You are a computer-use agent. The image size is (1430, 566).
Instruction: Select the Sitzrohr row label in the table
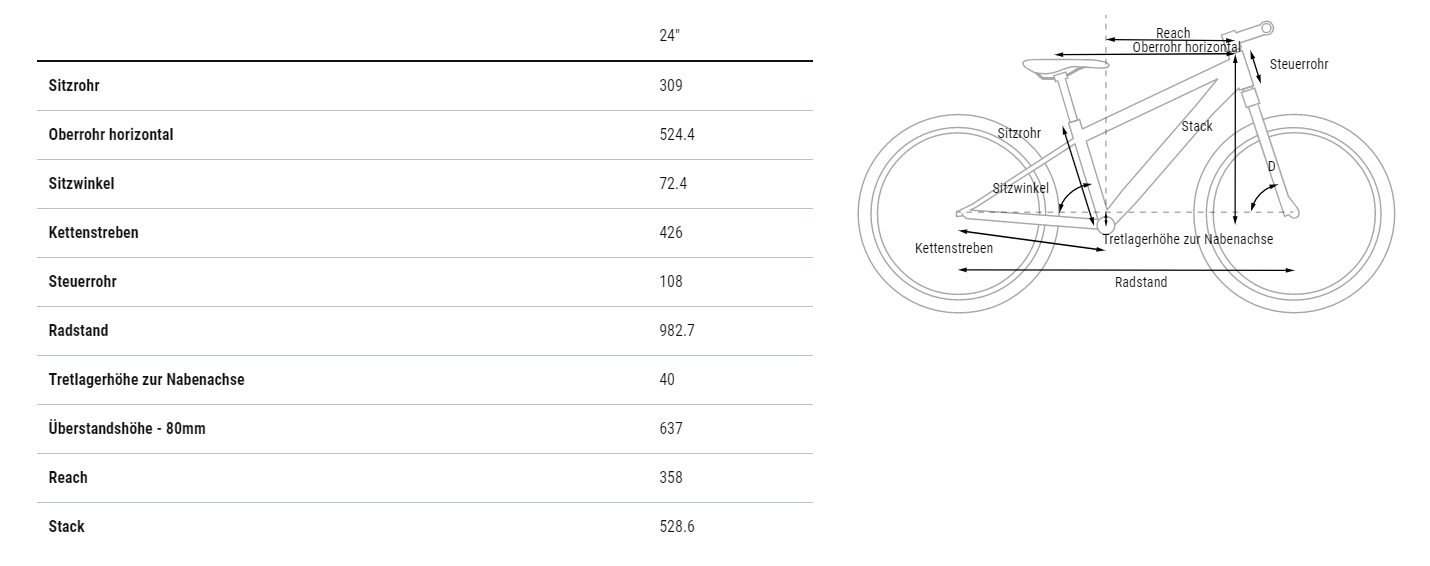click(x=74, y=86)
